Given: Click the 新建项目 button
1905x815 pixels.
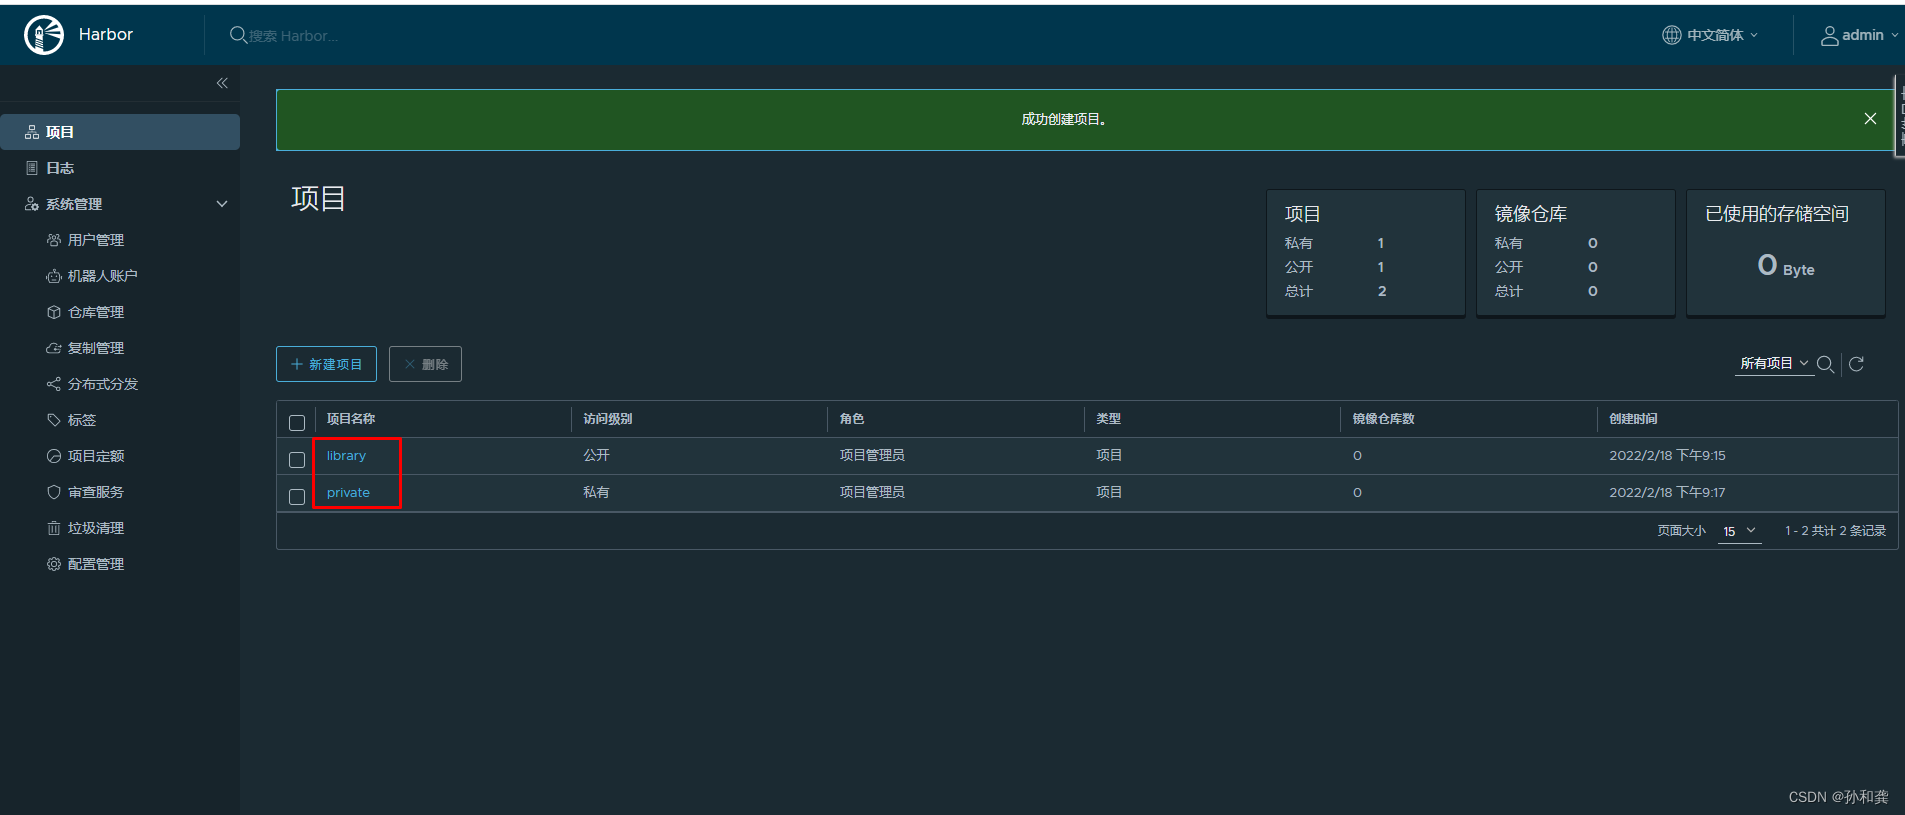Looking at the screenshot, I should (x=326, y=364).
